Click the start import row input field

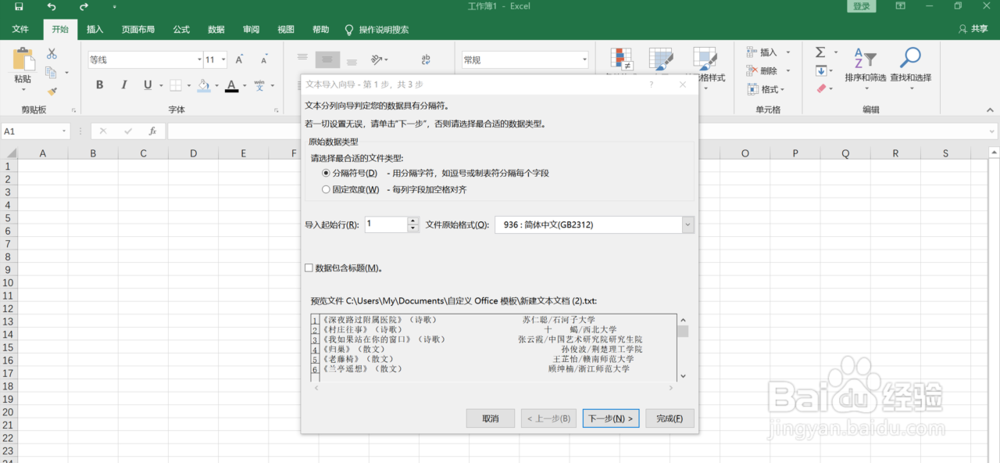click(386, 225)
